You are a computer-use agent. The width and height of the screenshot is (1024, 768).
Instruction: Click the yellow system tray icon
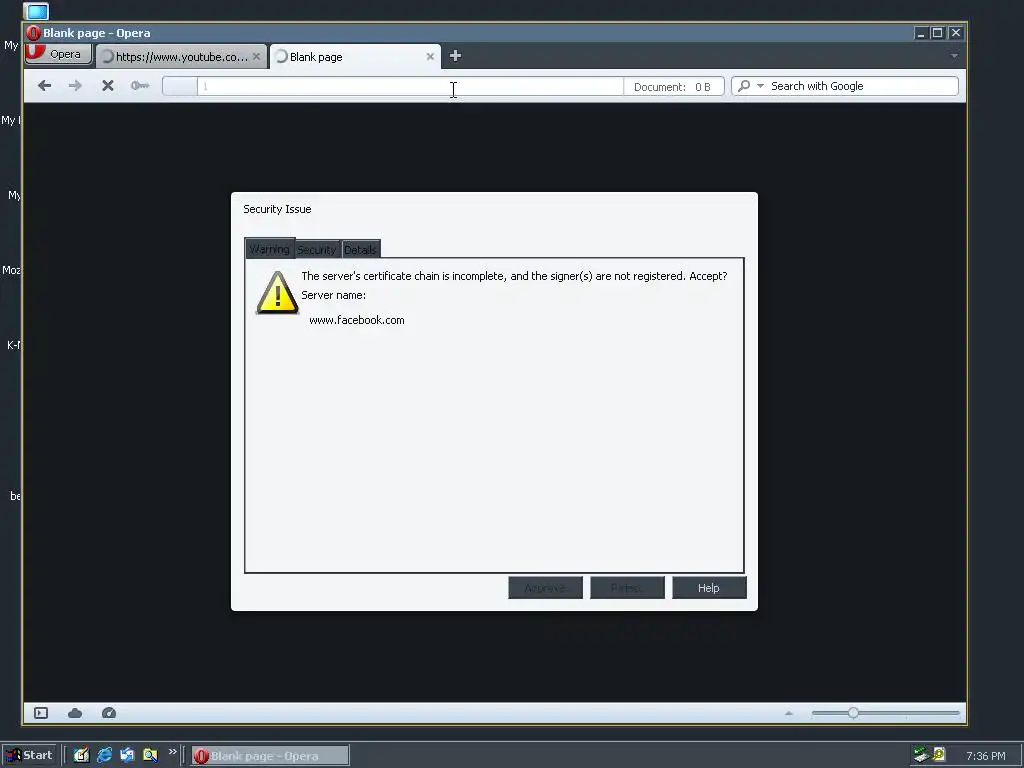(939, 754)
